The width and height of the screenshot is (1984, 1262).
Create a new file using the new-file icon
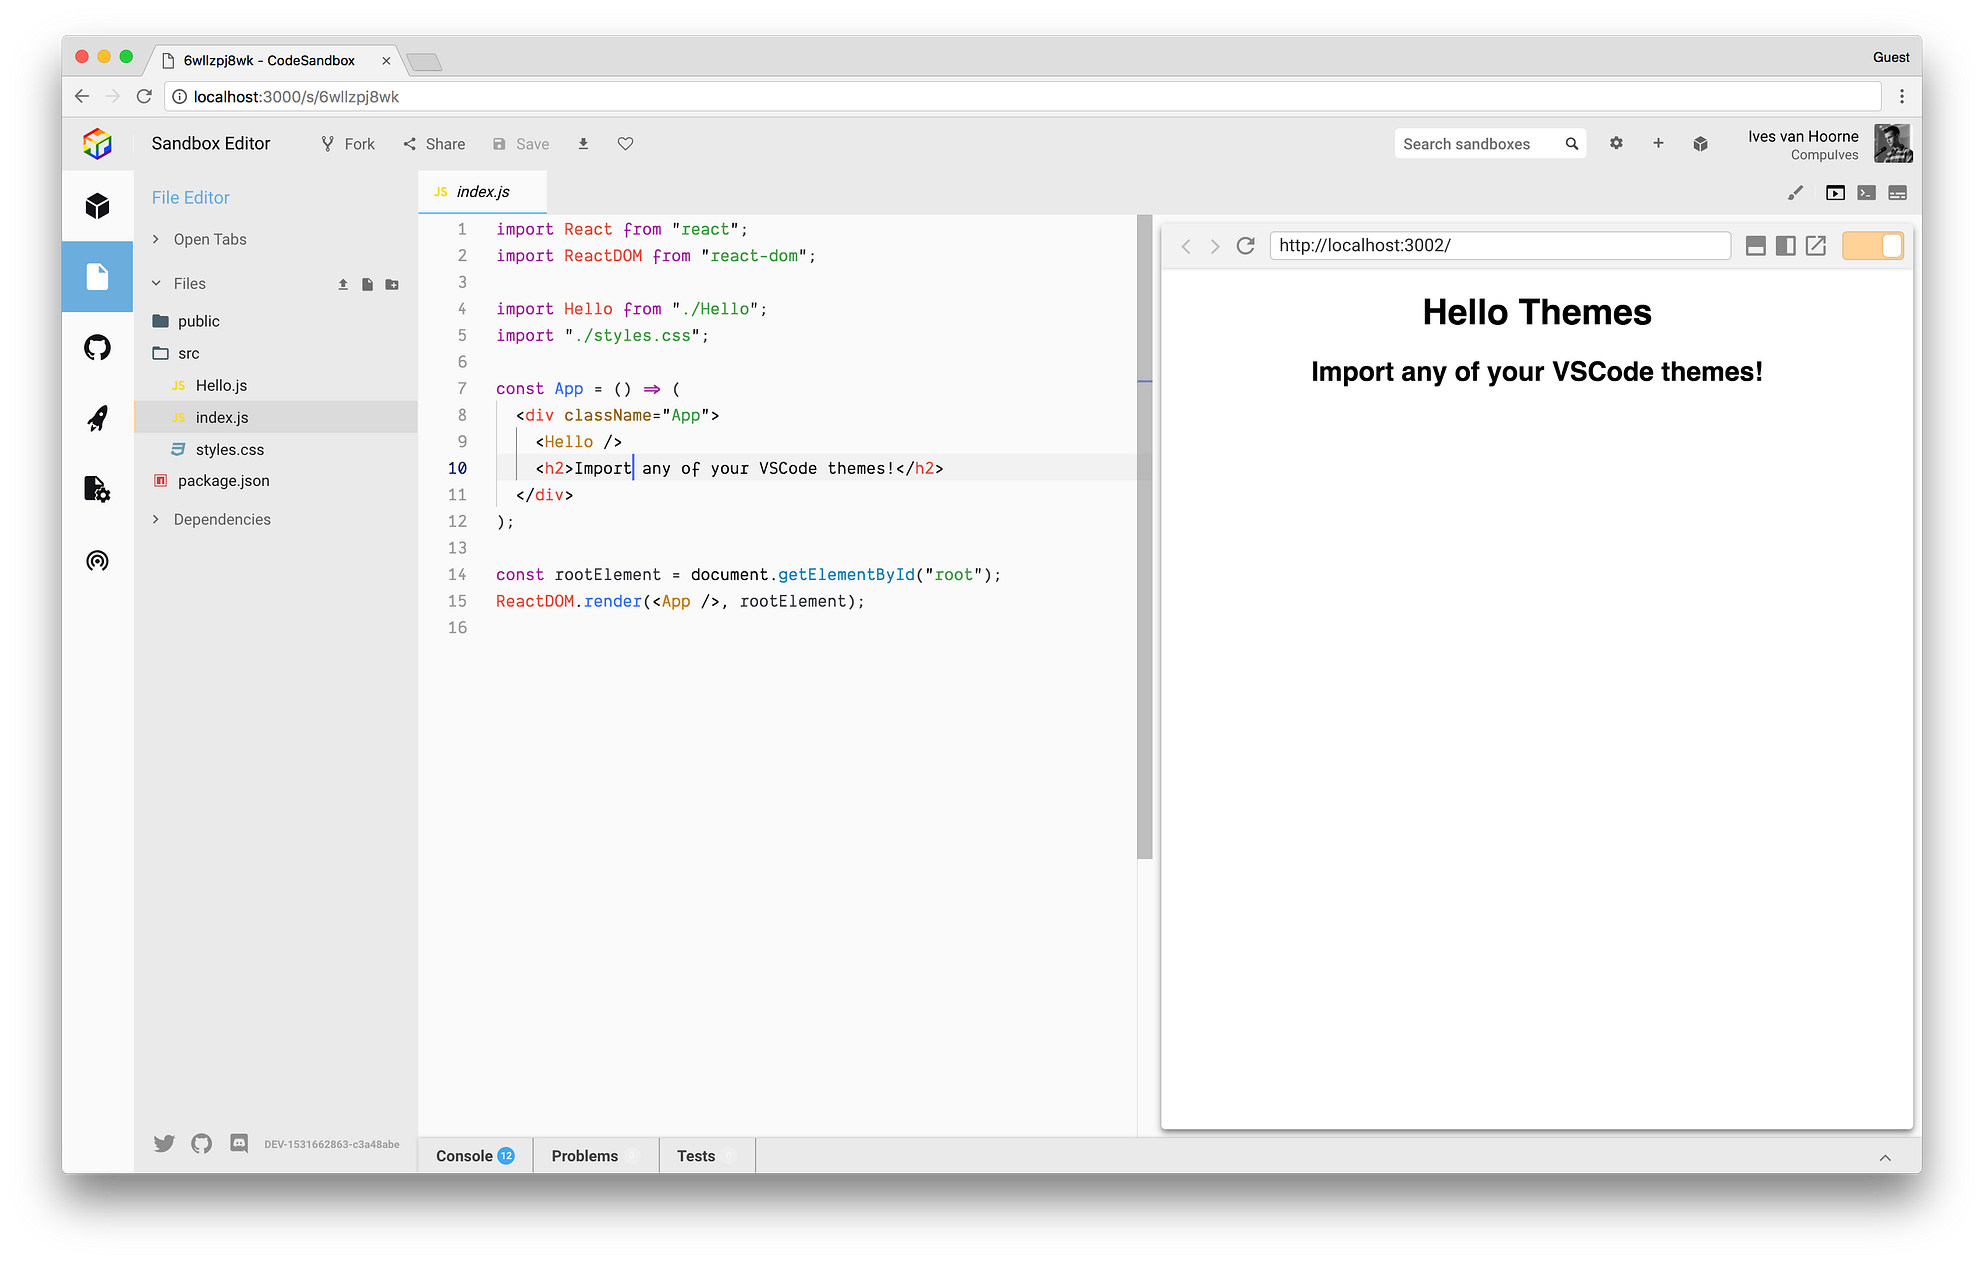coord(367,284)
